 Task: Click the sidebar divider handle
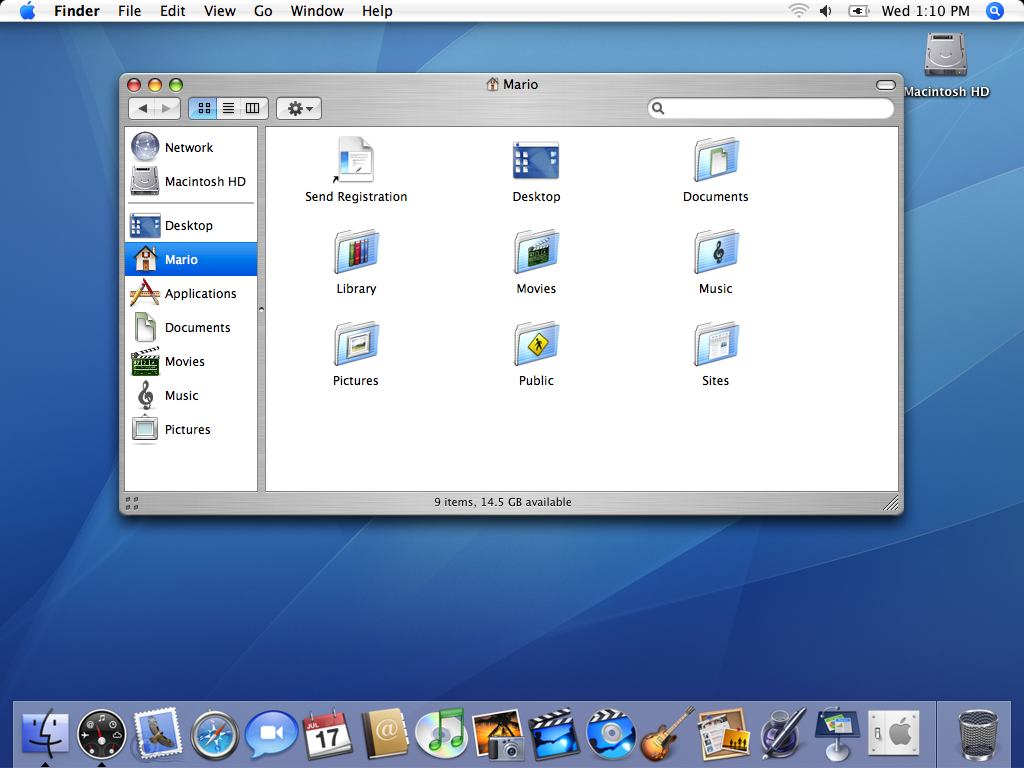(261, 309)
